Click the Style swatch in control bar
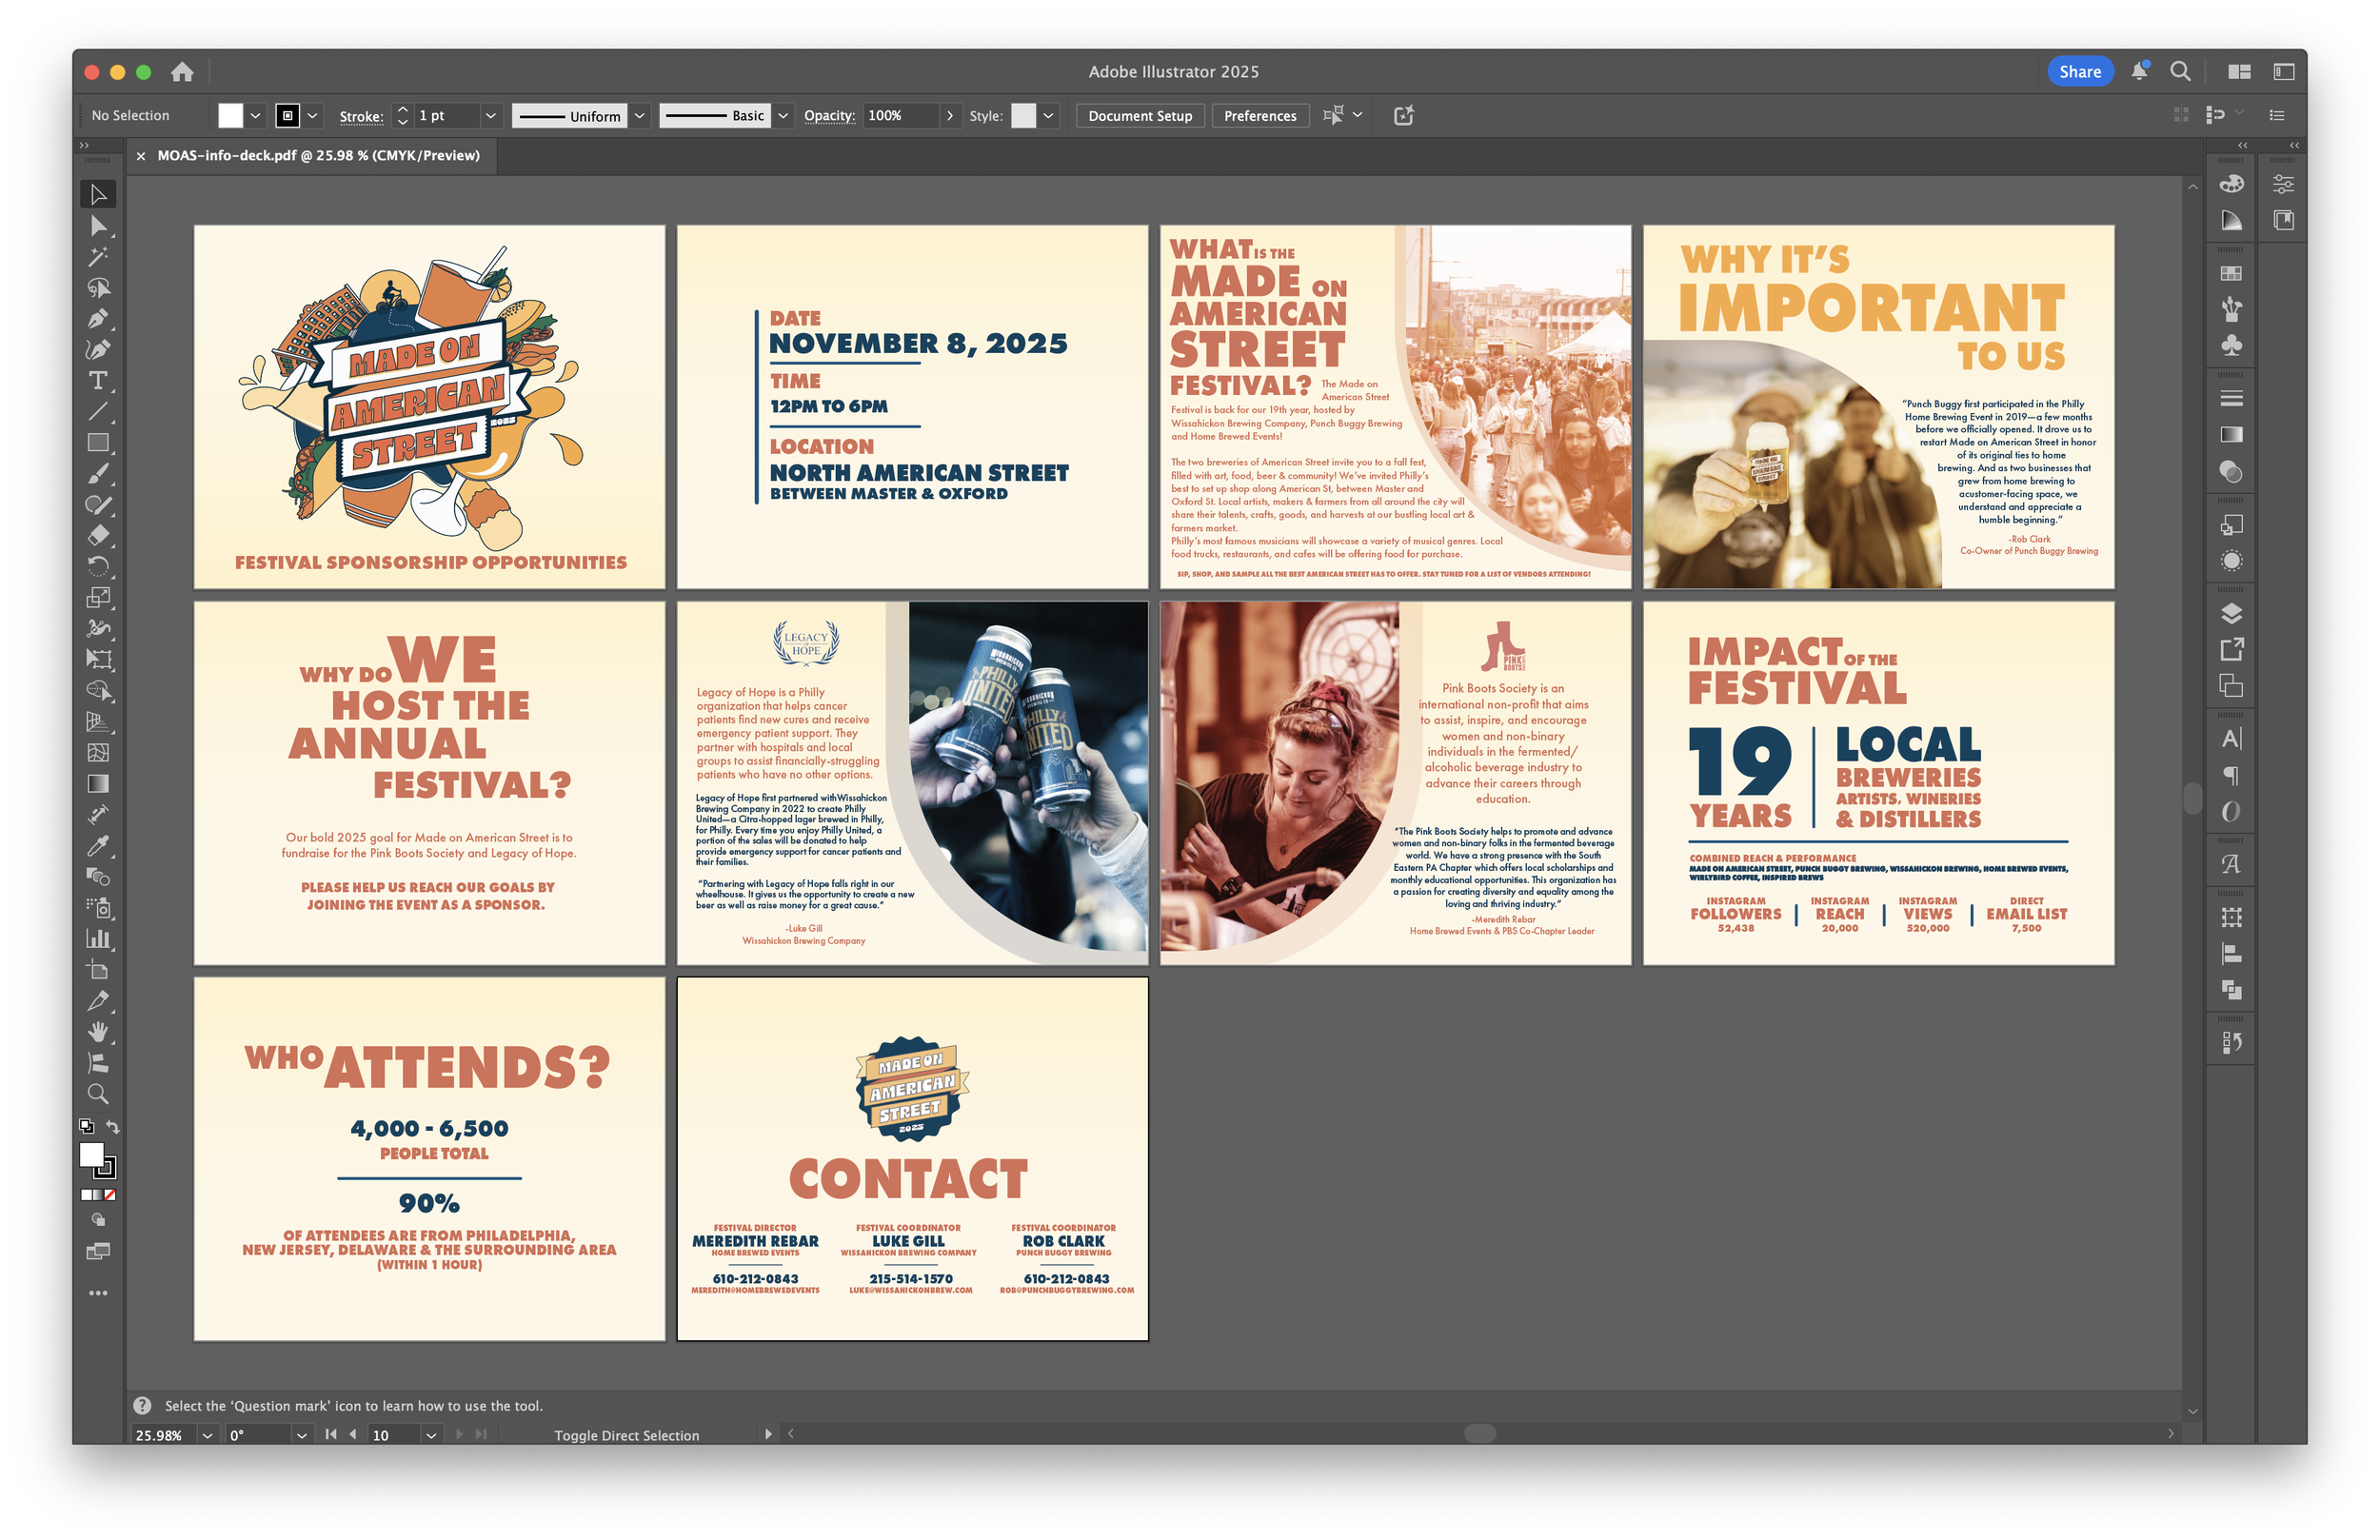This screenshot has height=1540, width=2380. pos(1023,116)
